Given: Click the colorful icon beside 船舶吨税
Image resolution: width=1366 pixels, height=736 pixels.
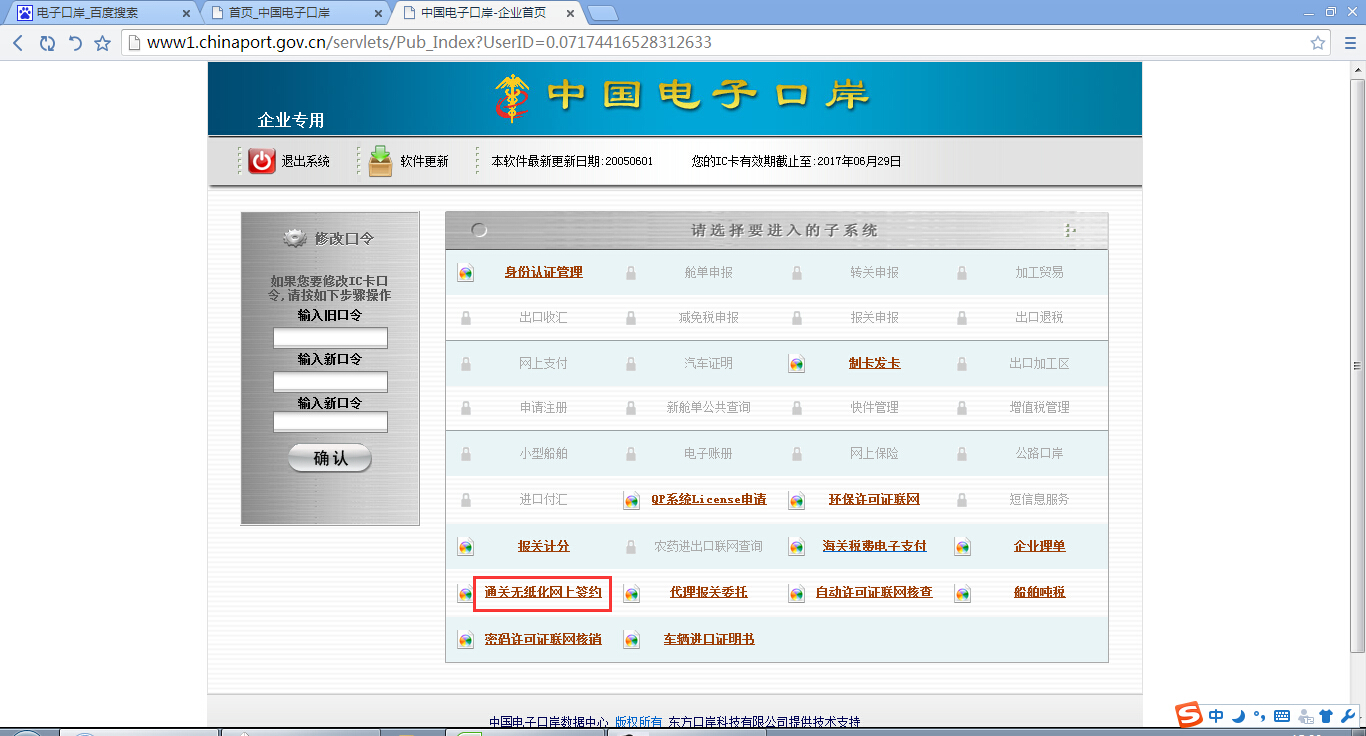Looking at the screenshot, I should (x=962, y=593).
